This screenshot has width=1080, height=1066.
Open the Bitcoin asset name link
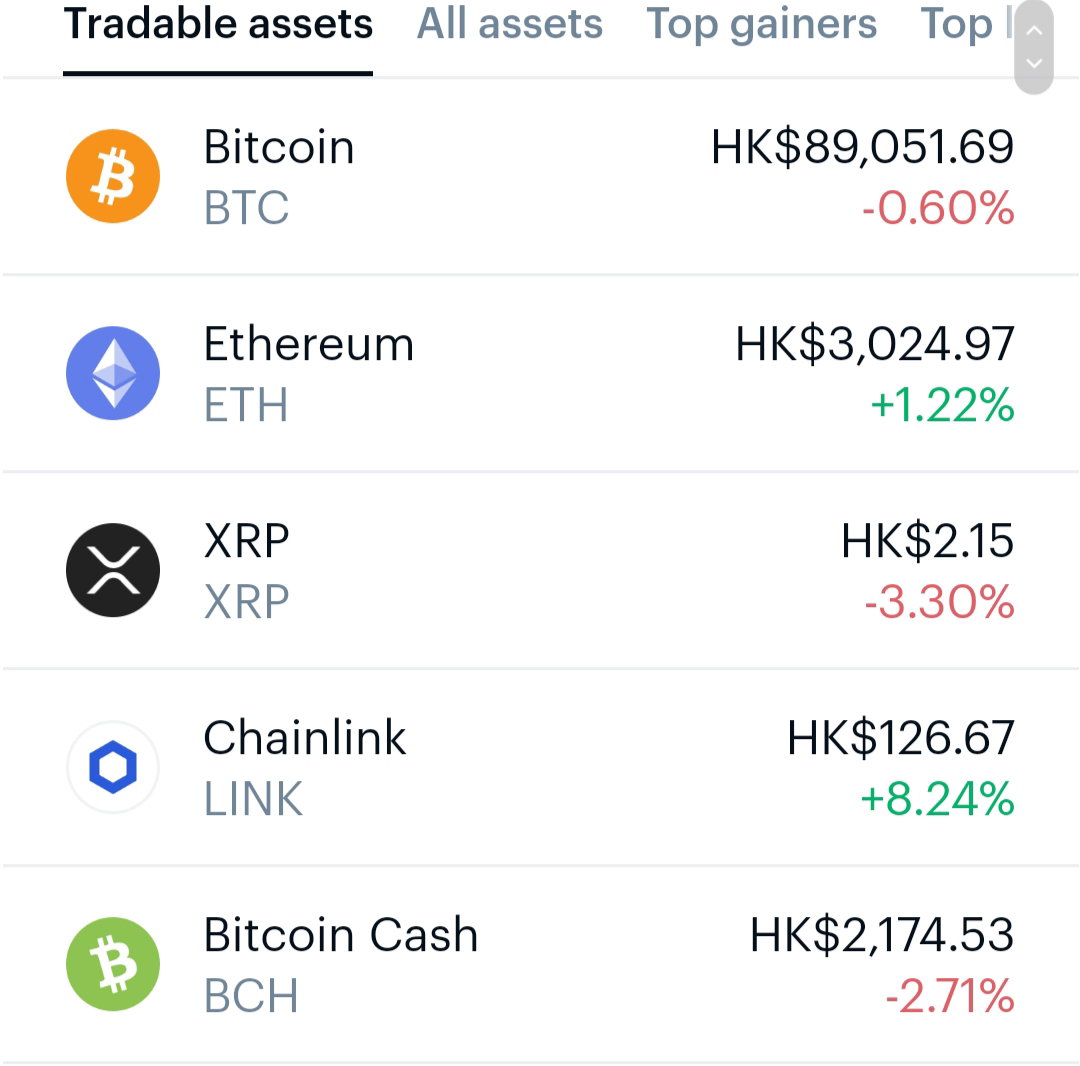tap(279, 147)
